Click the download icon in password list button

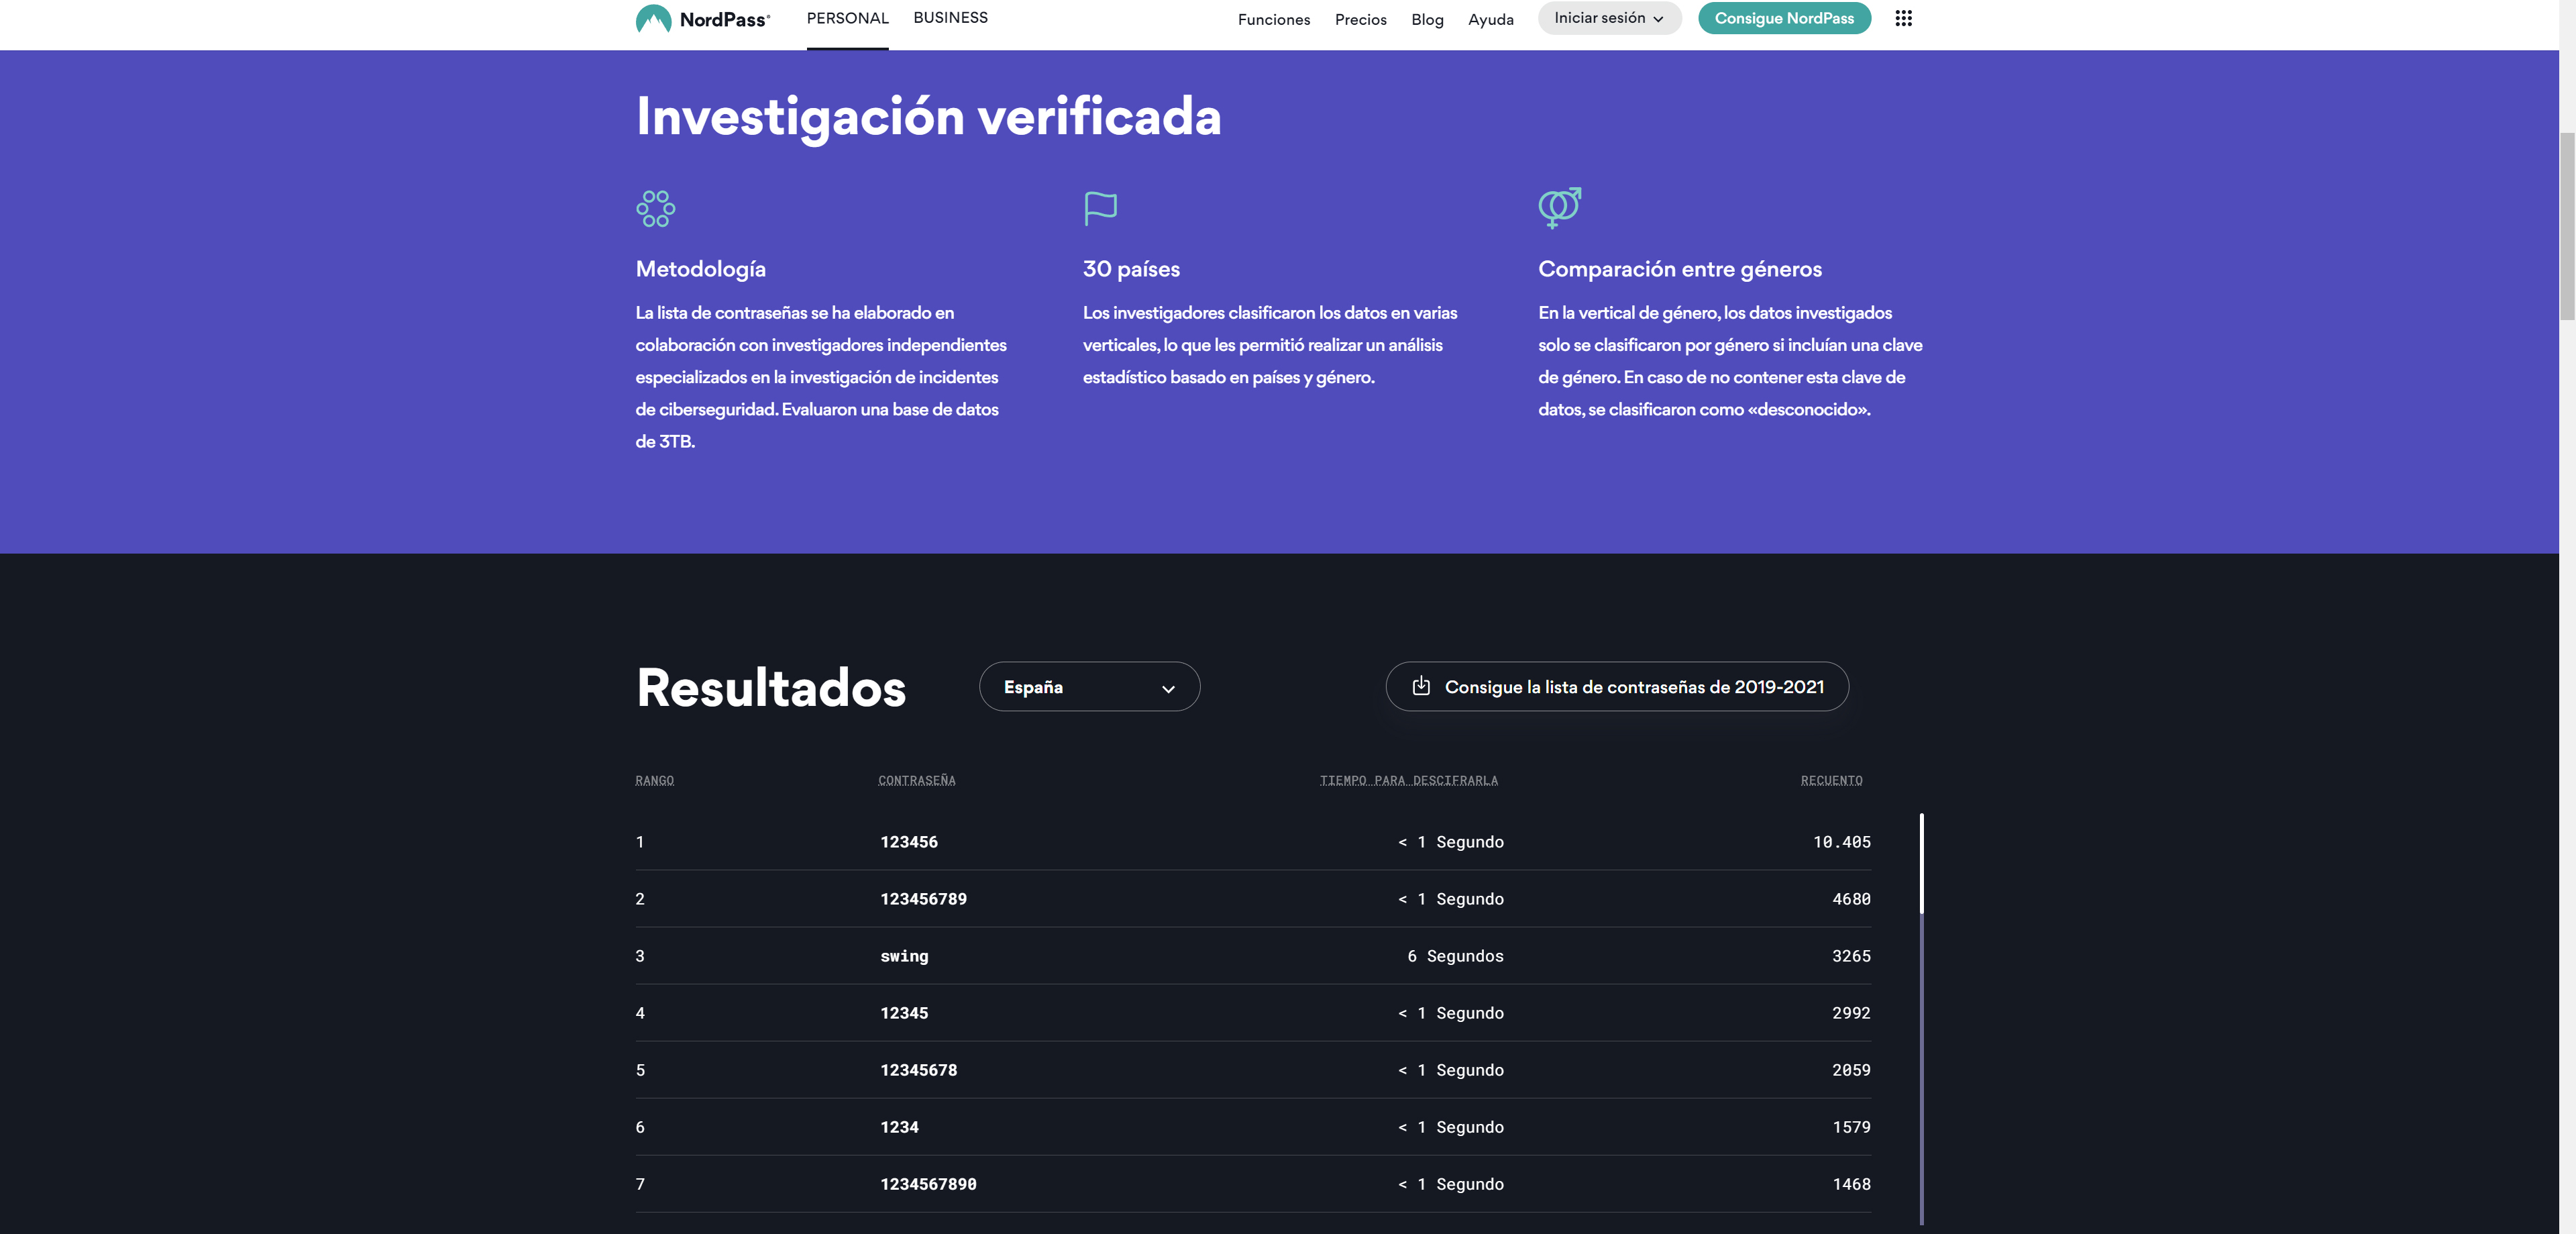[x=1420, y=686]
